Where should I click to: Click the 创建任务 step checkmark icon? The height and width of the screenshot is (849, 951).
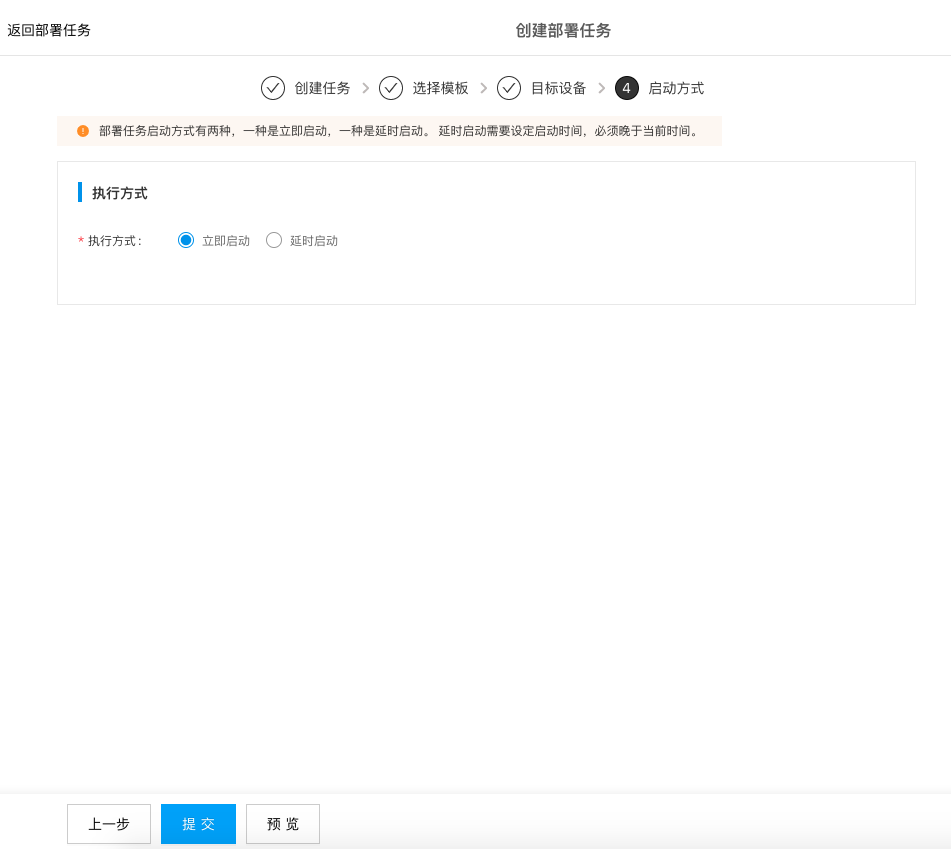pyautogui.click(x=273, y=88)
